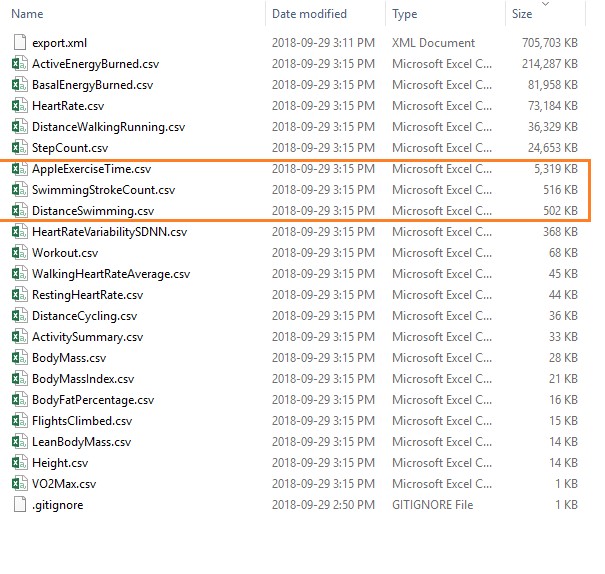Click the .gitignore file icon
This screenshot has width=605, height=574.
pyautogui.click(x=20, y=505)
